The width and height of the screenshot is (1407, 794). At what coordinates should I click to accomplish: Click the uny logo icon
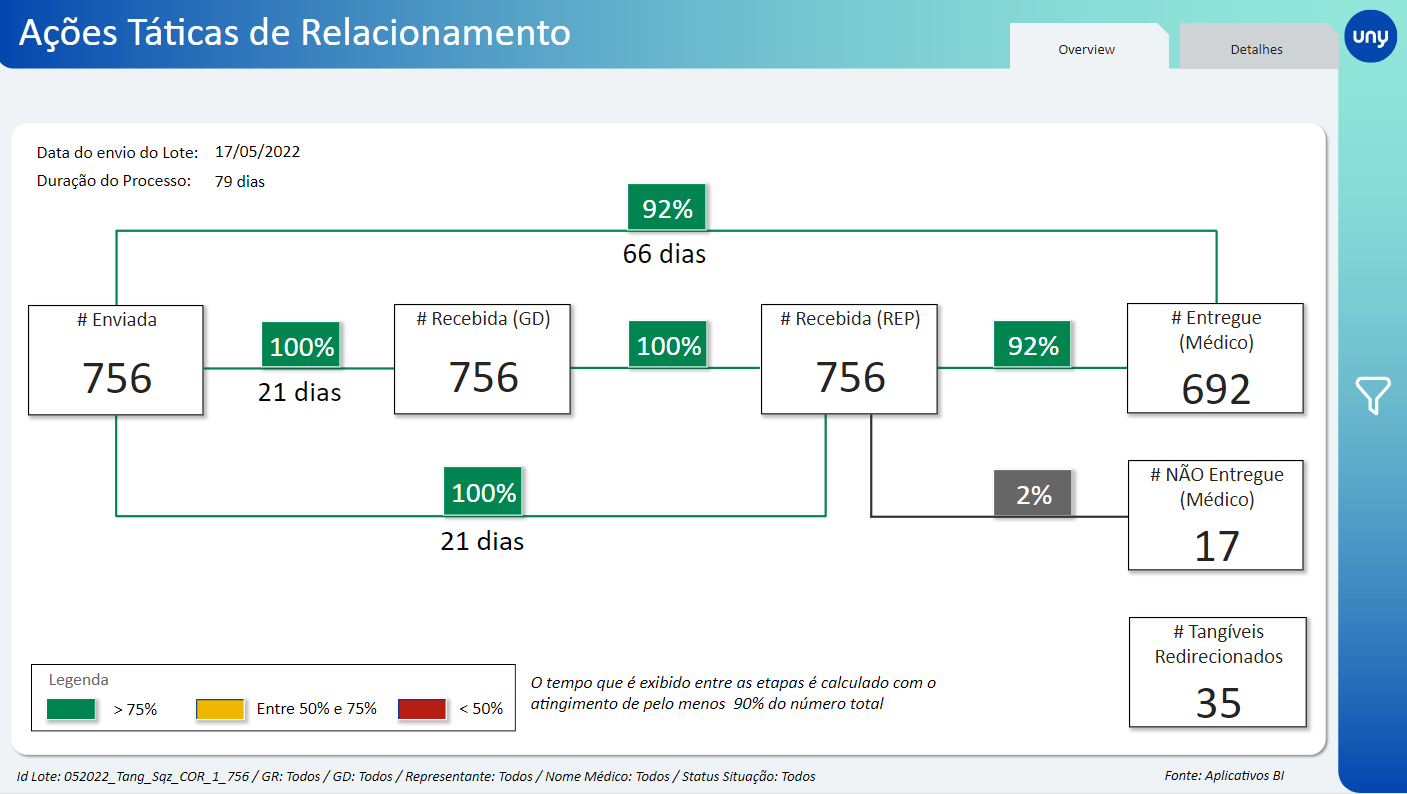click(1370, 37)
